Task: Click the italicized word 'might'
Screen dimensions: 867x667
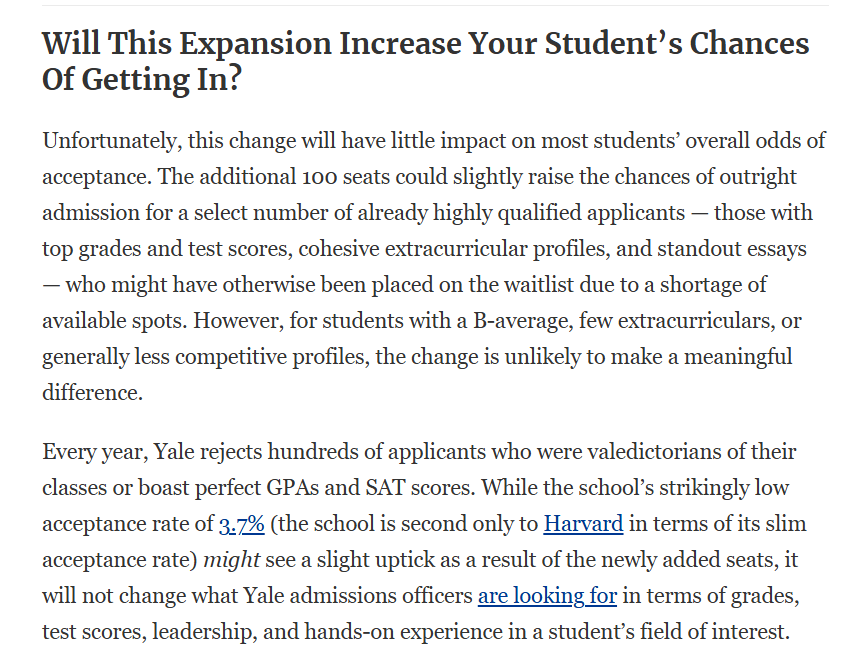Action: click(232, 560)
